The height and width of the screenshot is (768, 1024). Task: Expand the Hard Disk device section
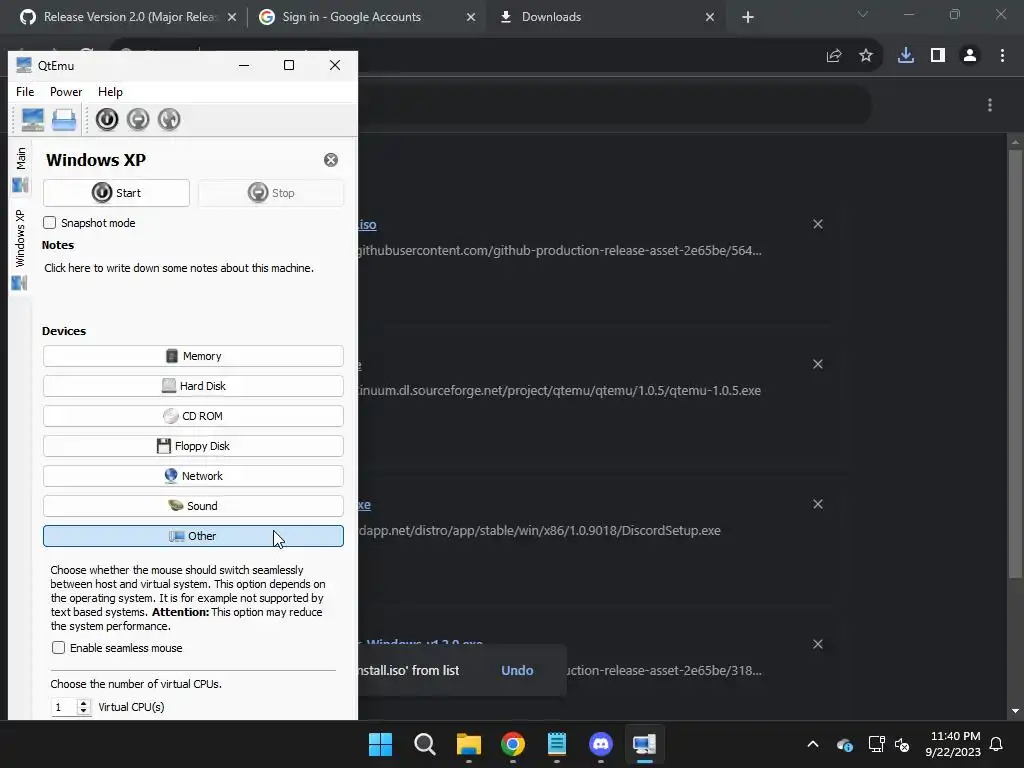[193, 386]
